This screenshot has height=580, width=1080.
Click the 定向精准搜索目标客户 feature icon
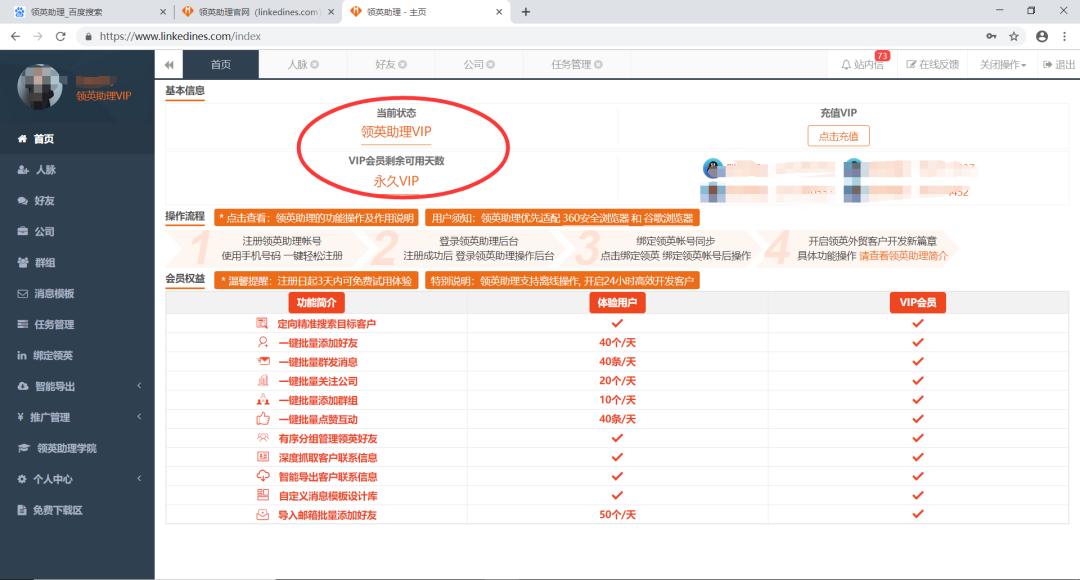coord(262,323)
